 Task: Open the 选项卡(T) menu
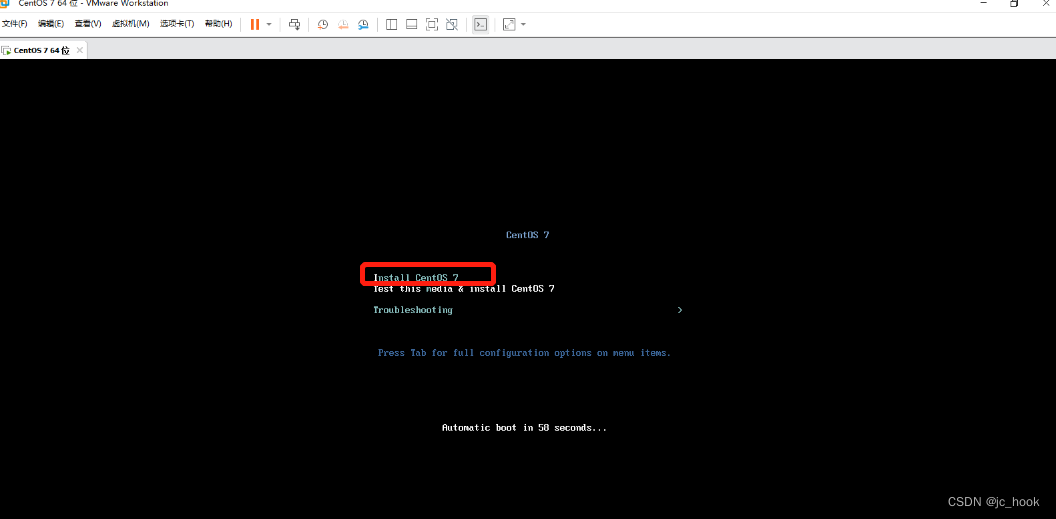pos(176,24)
